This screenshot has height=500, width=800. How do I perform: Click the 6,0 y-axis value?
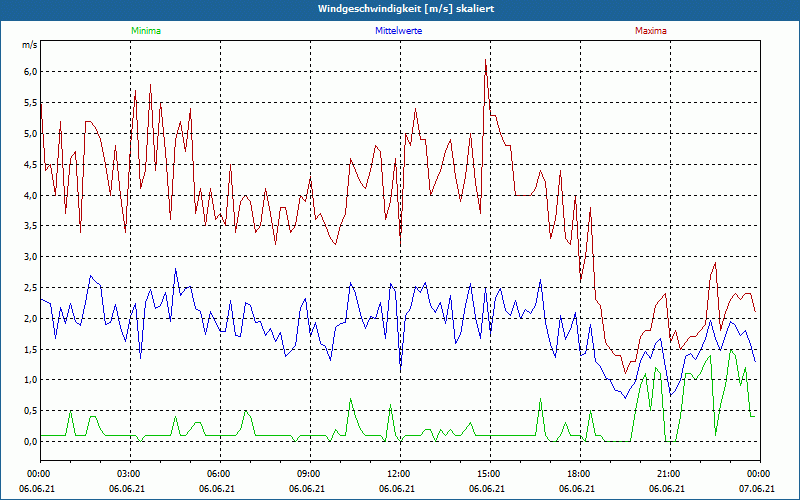click(x=31, y=71)
